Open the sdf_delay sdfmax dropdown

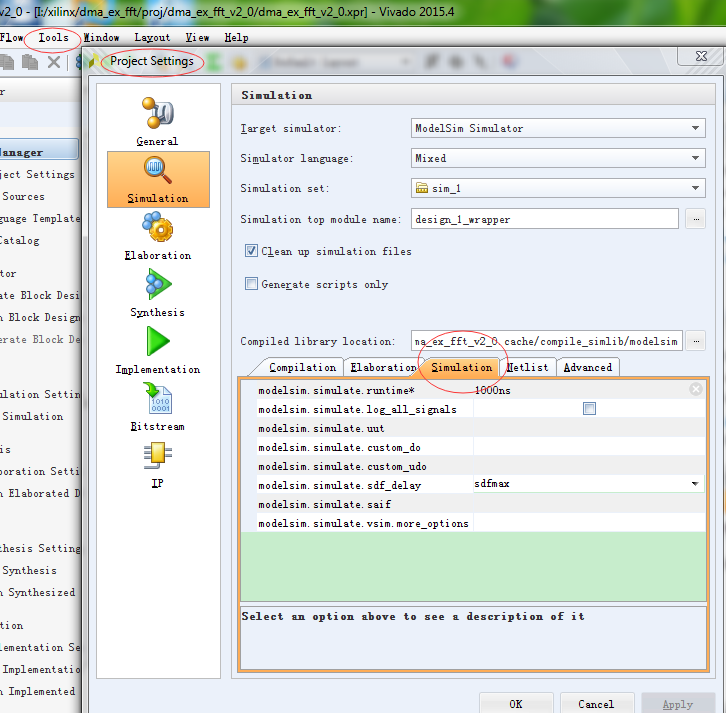[x=695, y=485]
